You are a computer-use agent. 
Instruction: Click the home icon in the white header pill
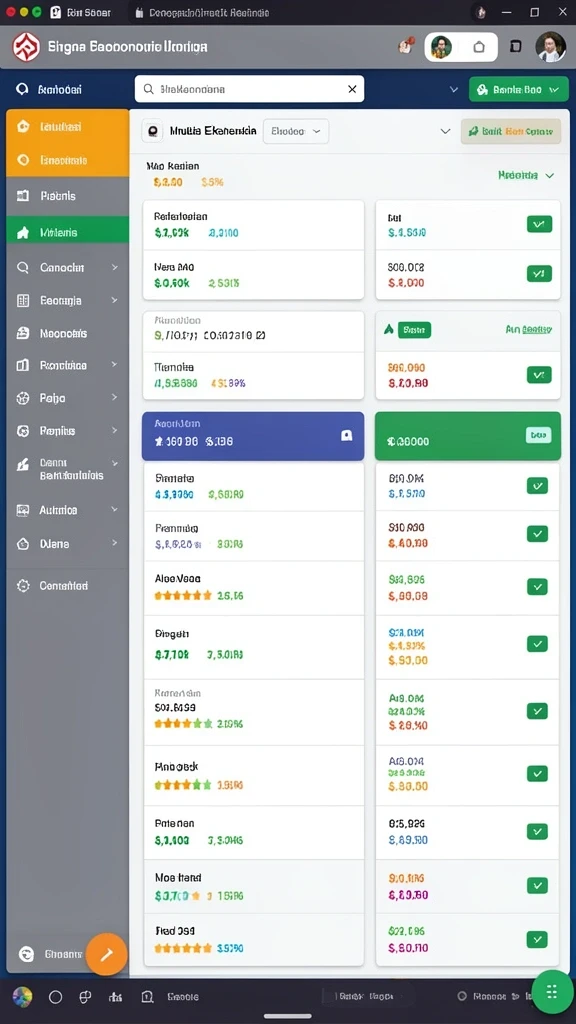(x=479, y=47)
